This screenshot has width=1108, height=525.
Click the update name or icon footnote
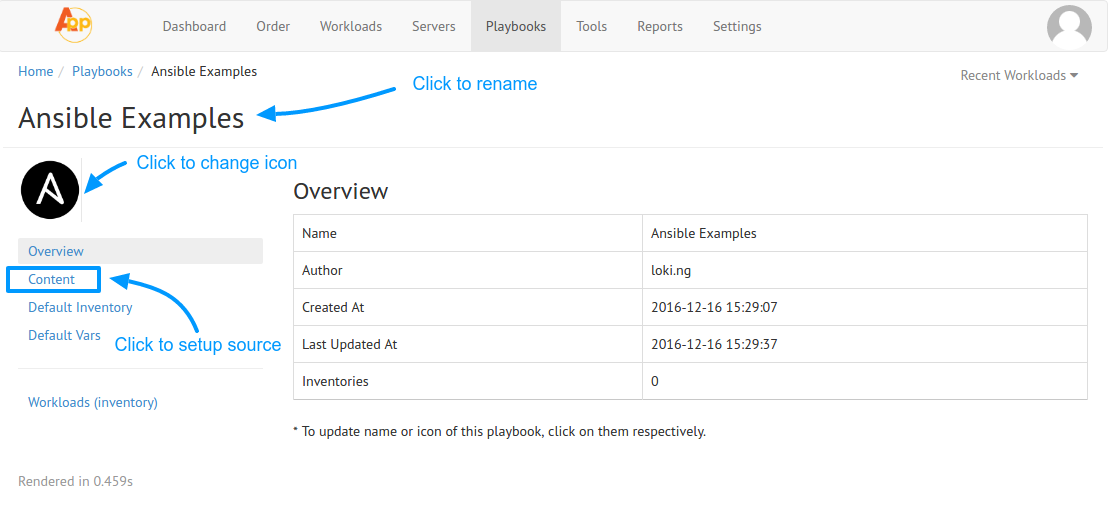499,431
